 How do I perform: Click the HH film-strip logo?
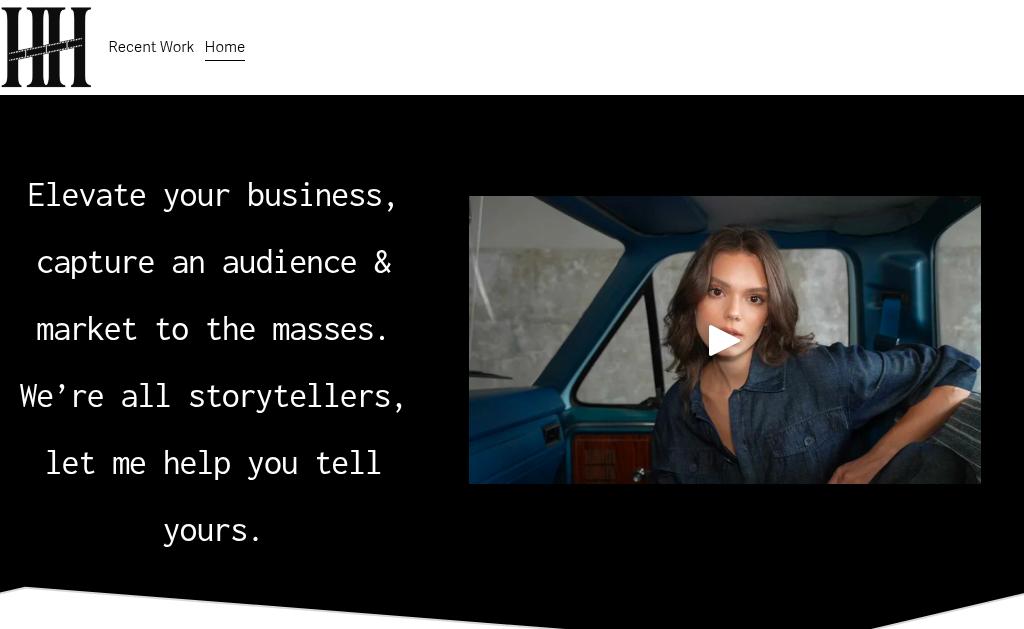point(46,47)
